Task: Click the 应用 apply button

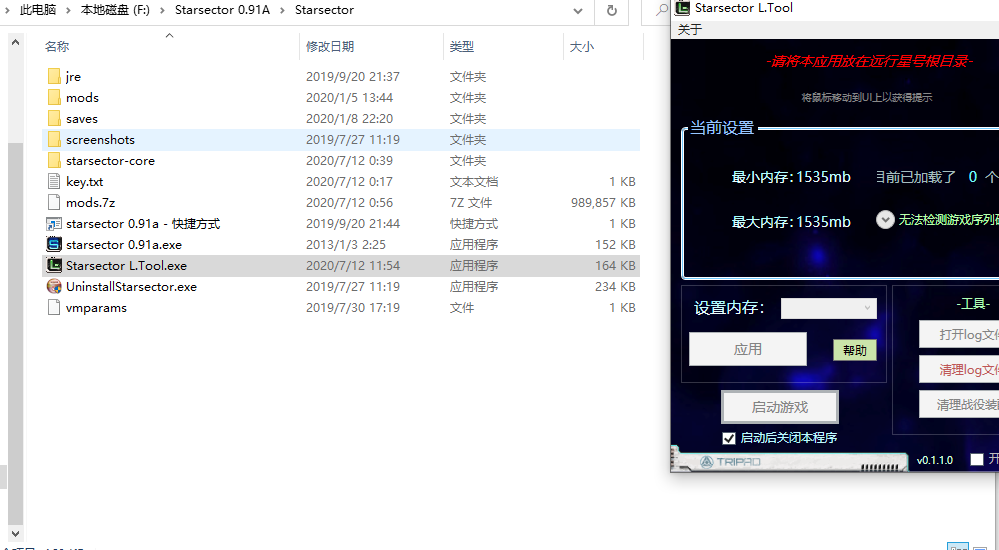Action: pos(747,349)
